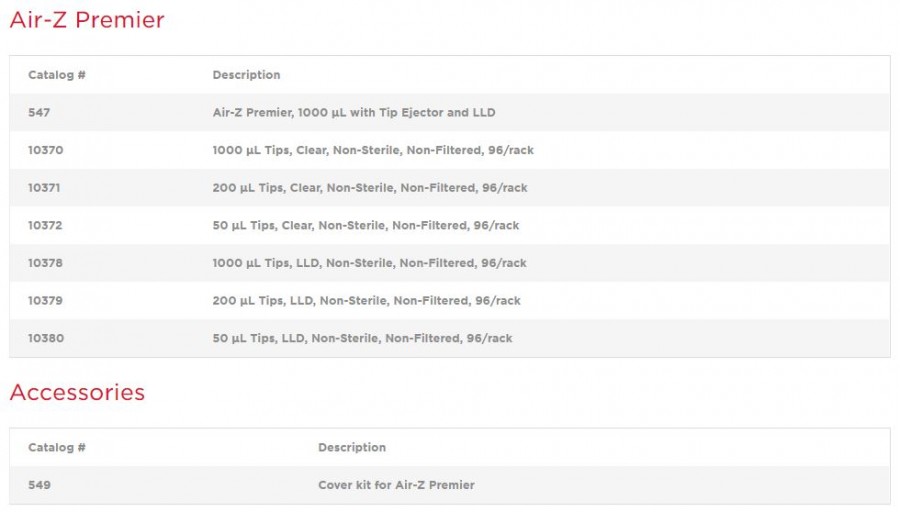Click Catalog # header in Air-Z Premier table

[x=56, y=75]
